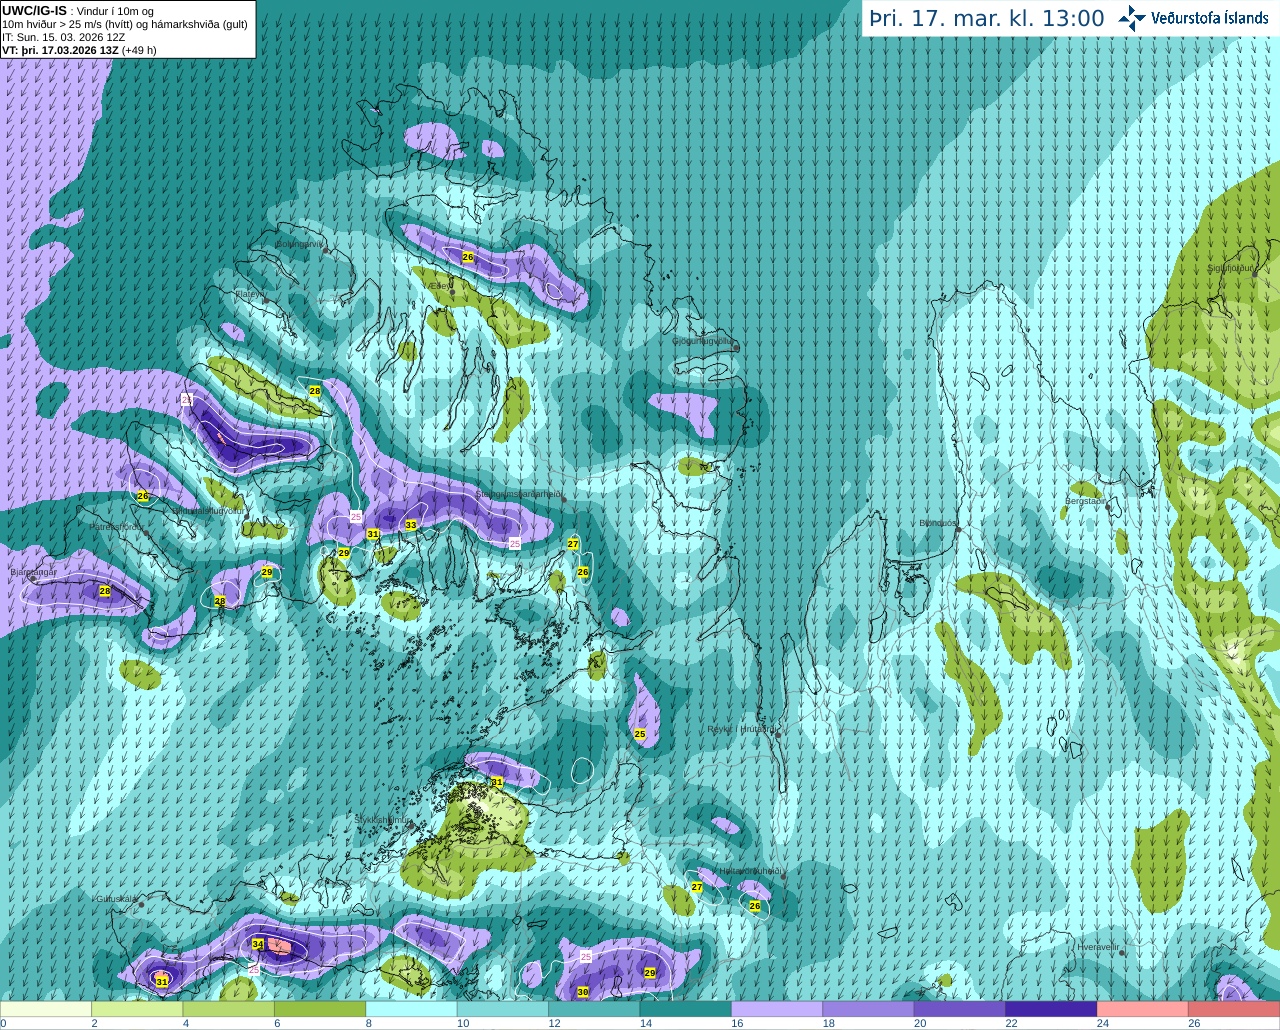Click the Flateyri station label
This screenshot has width=1280, height=1030.
pyautogui.click(x=250, y=294)
